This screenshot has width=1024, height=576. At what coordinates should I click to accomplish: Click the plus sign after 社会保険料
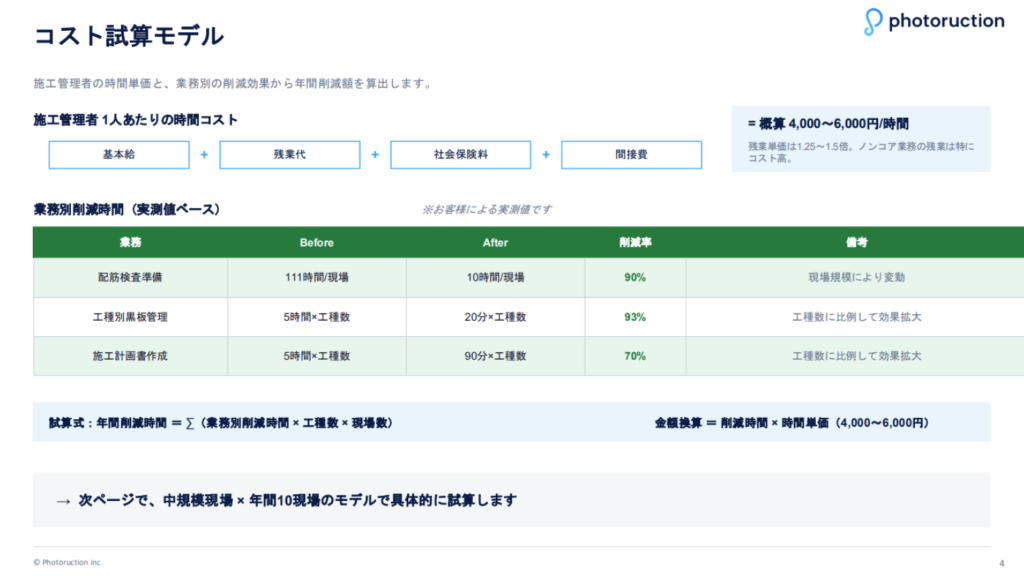(546, 155)
